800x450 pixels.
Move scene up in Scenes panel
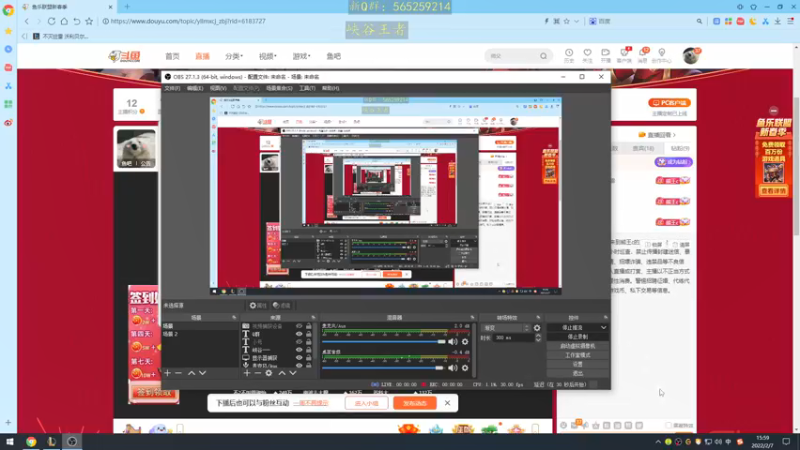tap(191, 373)
